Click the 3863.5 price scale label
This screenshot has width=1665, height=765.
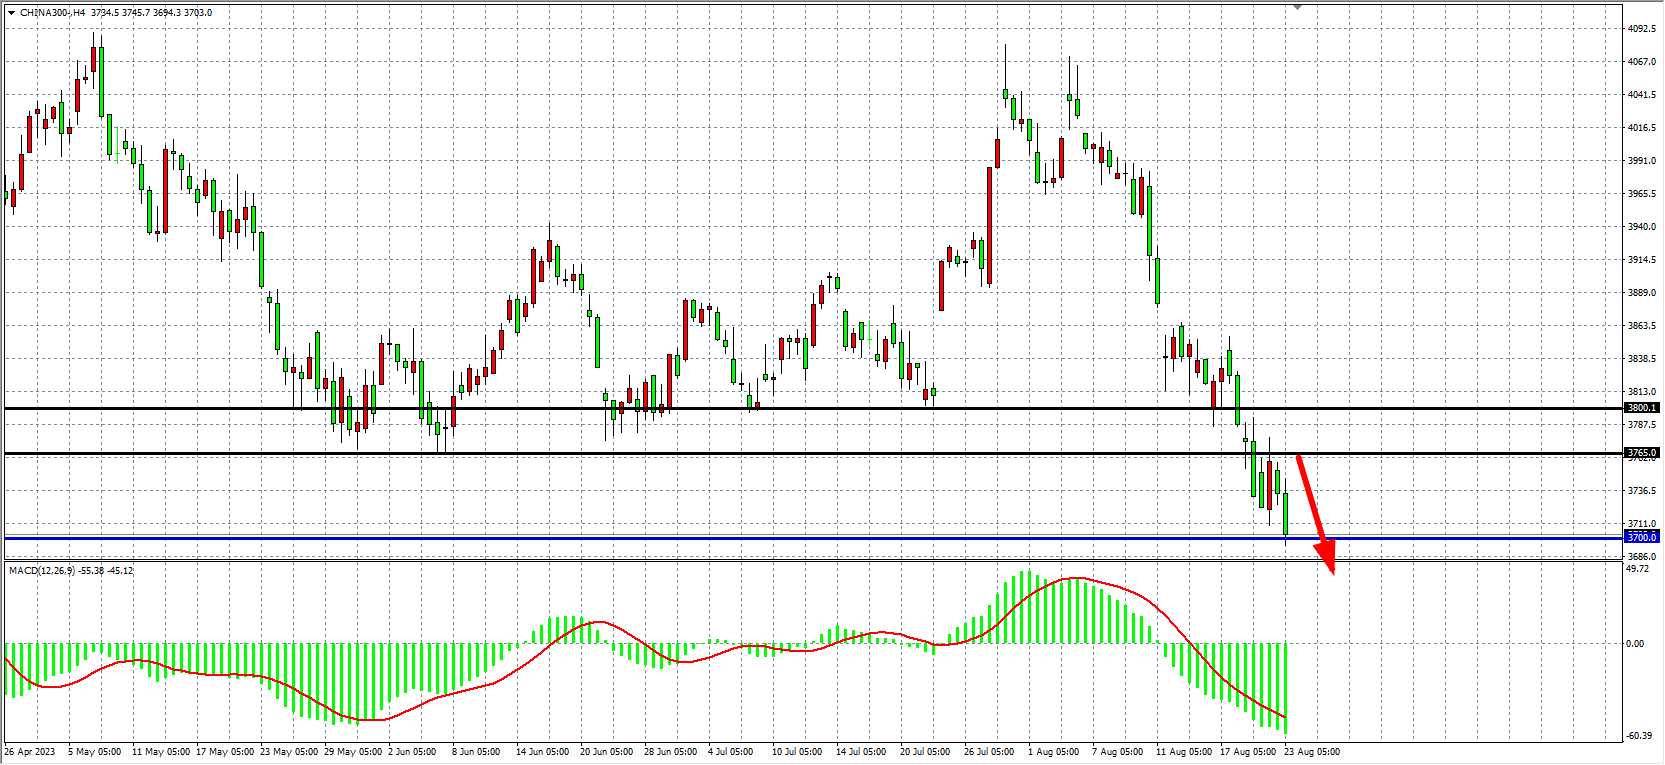tap(1641, 326)
